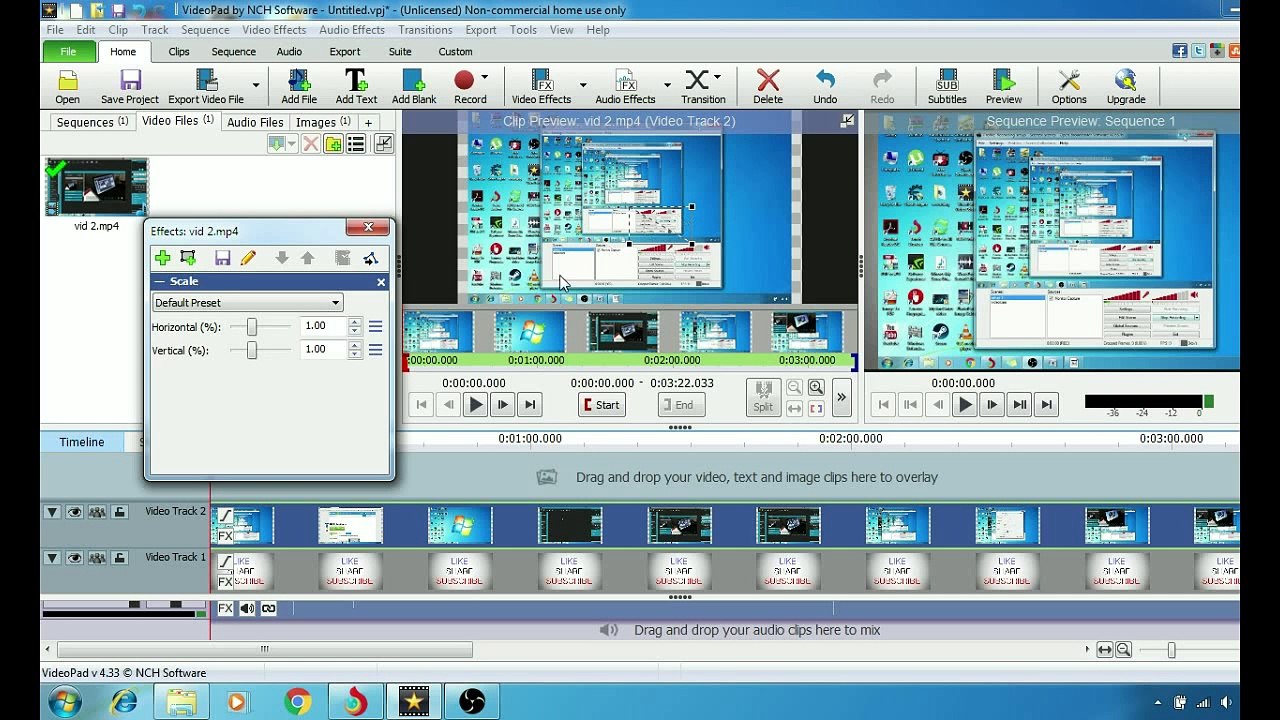Toggle the lock on Video Track 1
Screen dimensions: 1280x720
(120, 558)
